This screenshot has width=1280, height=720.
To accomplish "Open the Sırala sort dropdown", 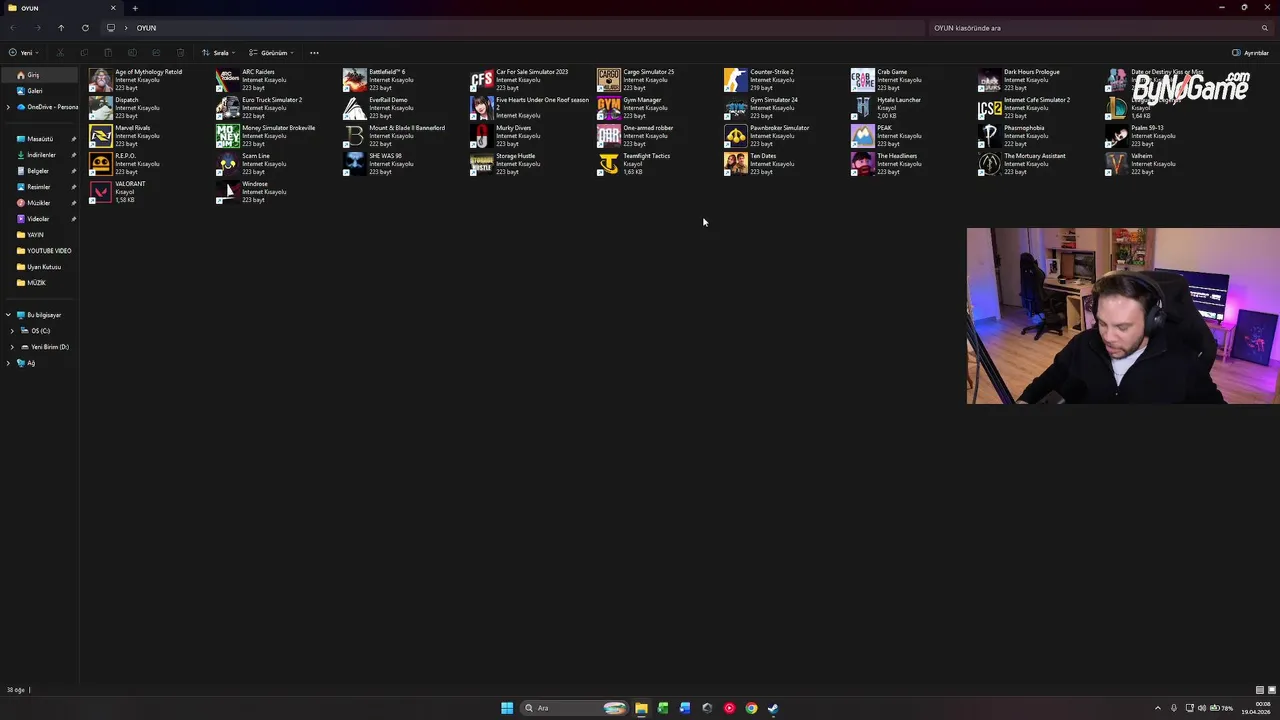I will click(218, 53).
